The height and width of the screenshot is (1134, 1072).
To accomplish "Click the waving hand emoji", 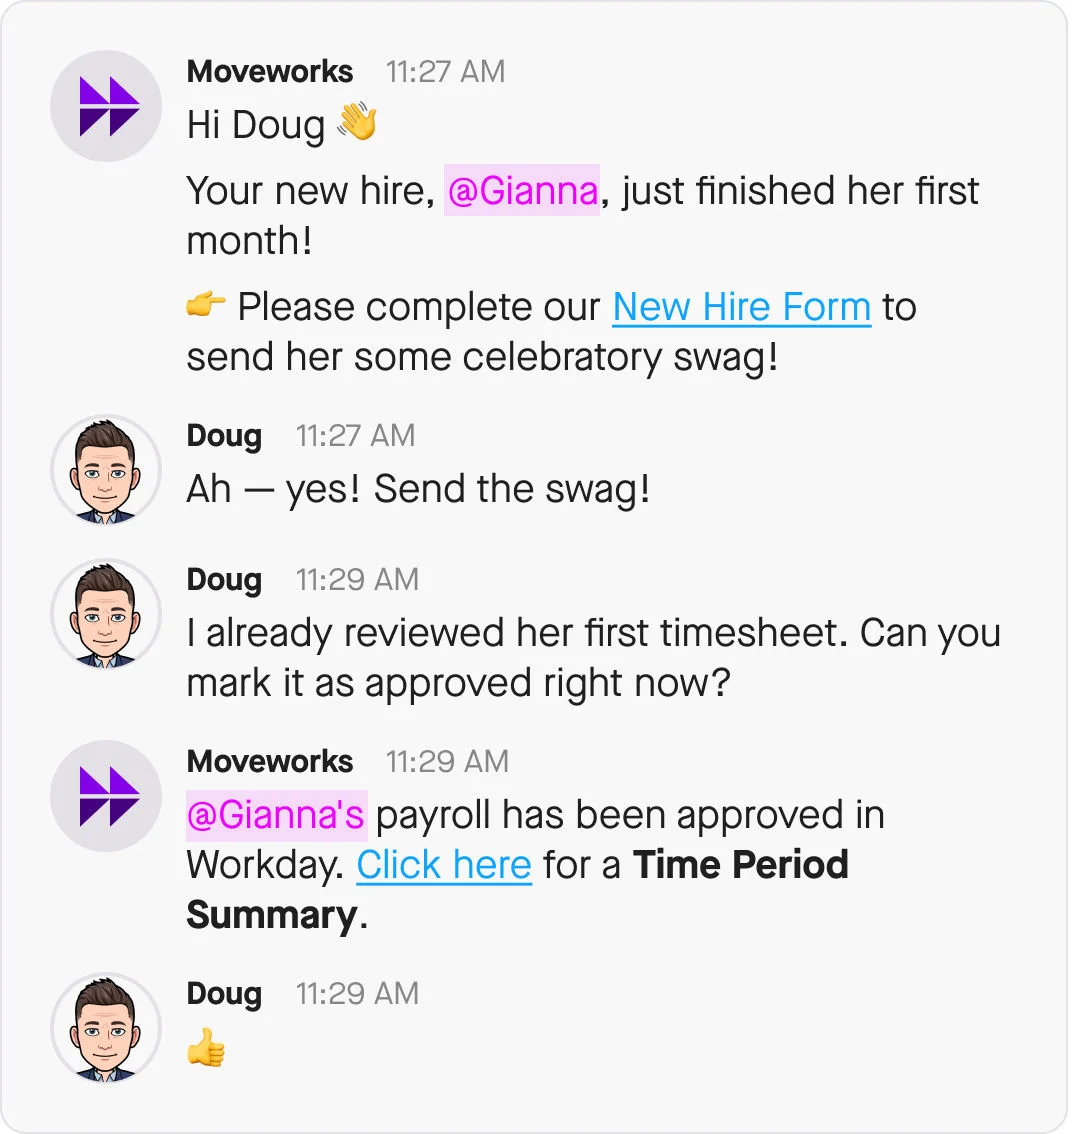I will click(x=357, y=124).
